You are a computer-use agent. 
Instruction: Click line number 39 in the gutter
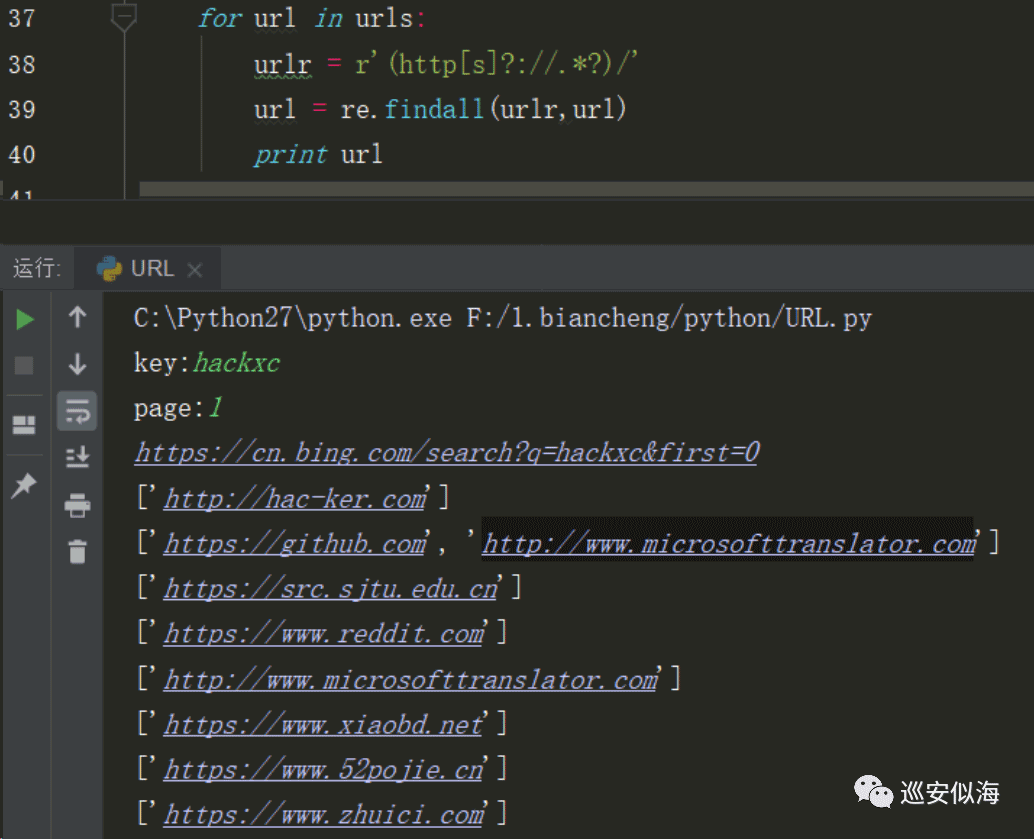coord(22,109)
